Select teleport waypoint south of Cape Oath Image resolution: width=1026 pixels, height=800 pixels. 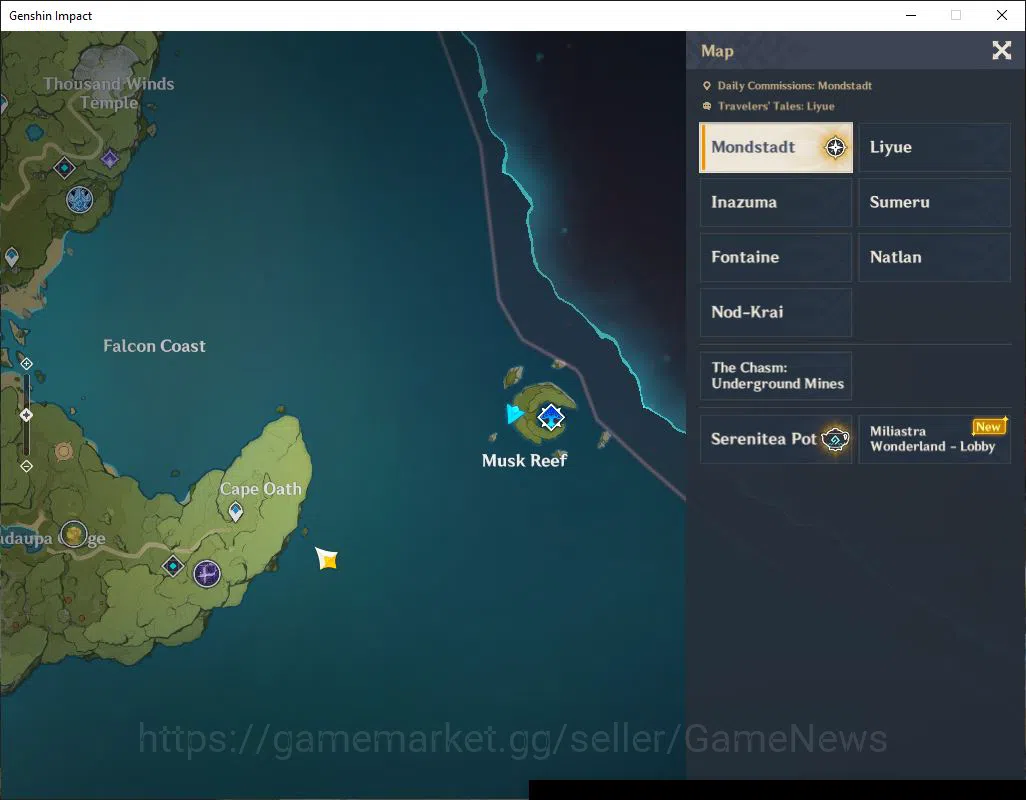(173, 566)
